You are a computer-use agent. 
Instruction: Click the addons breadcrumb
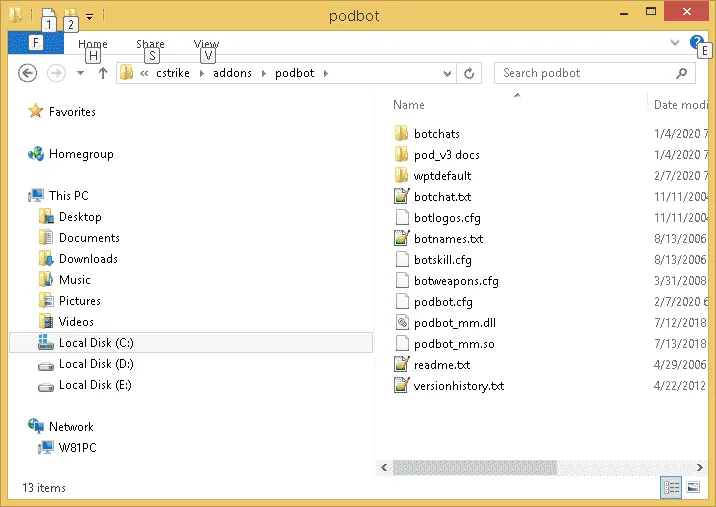click(232, 73)
